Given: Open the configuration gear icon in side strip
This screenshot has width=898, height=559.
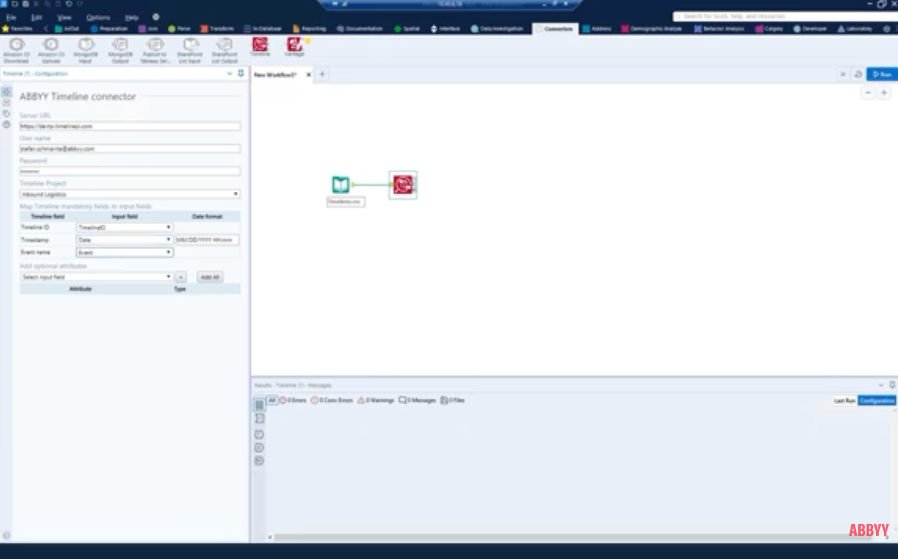Looking at the screenshot, I should [x=6, y=92].
